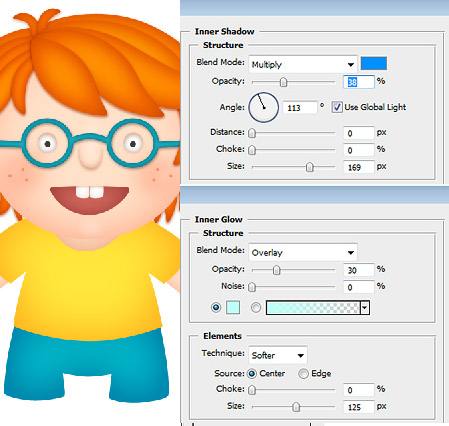The height and width of the screenshot is (426, 449).
Task: Toggle the Use Global Light checkbox
Action: click(x=337, y=107)
